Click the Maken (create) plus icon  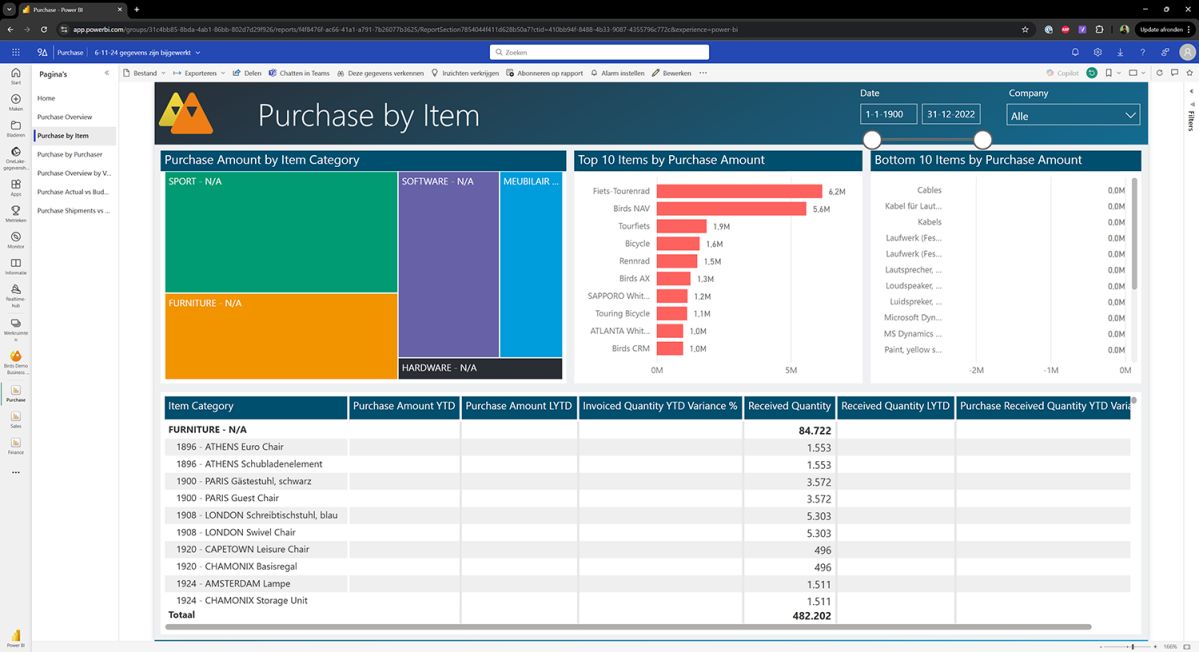point(16,99)
